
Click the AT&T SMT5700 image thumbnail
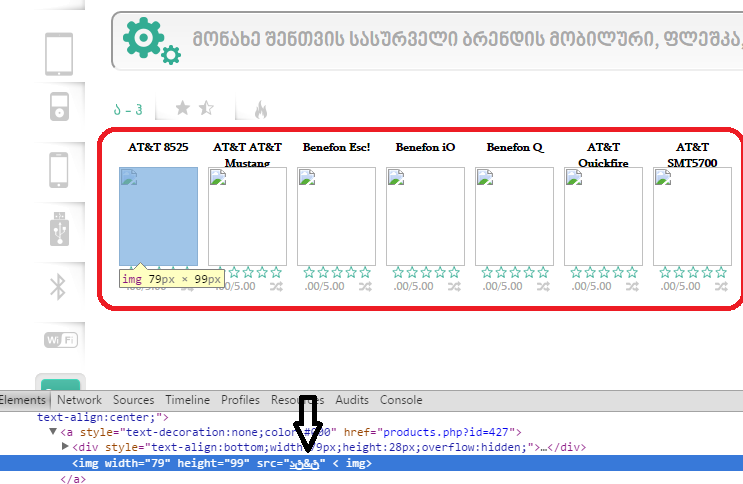tap(692, 216)
